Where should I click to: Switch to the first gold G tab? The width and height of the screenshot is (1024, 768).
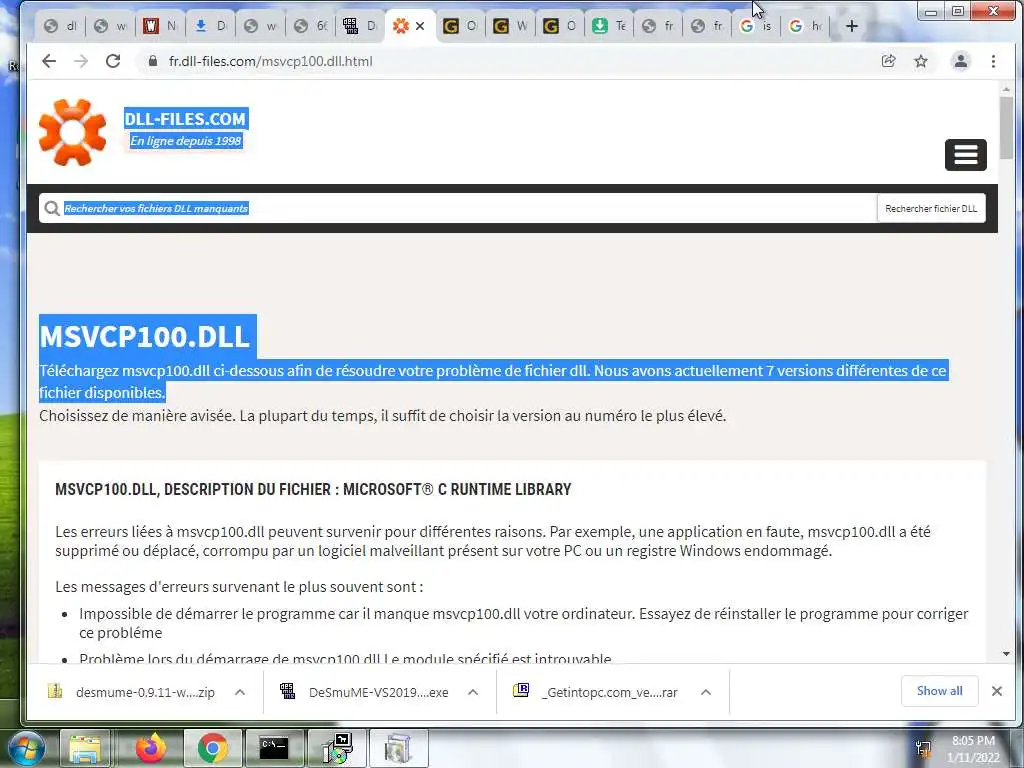460,26
